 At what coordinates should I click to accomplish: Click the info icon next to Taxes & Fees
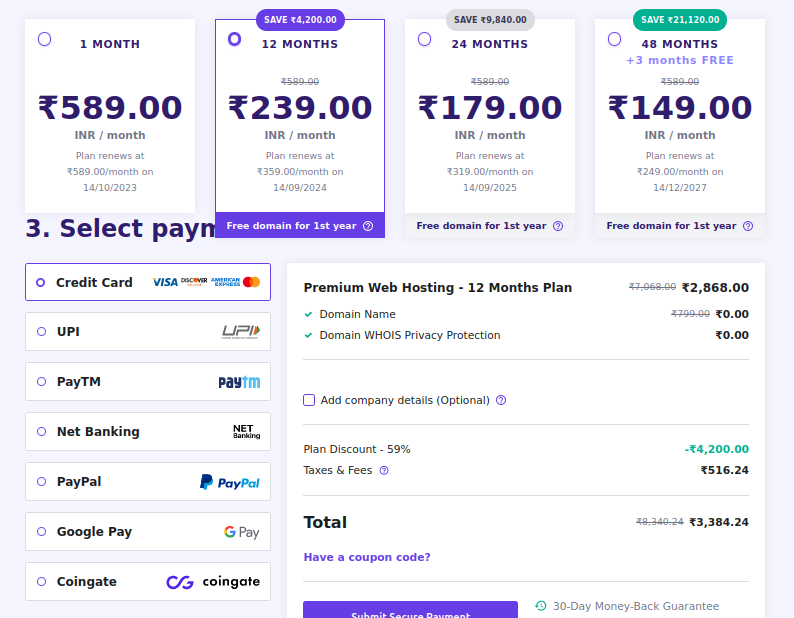(x=384, y=470)
